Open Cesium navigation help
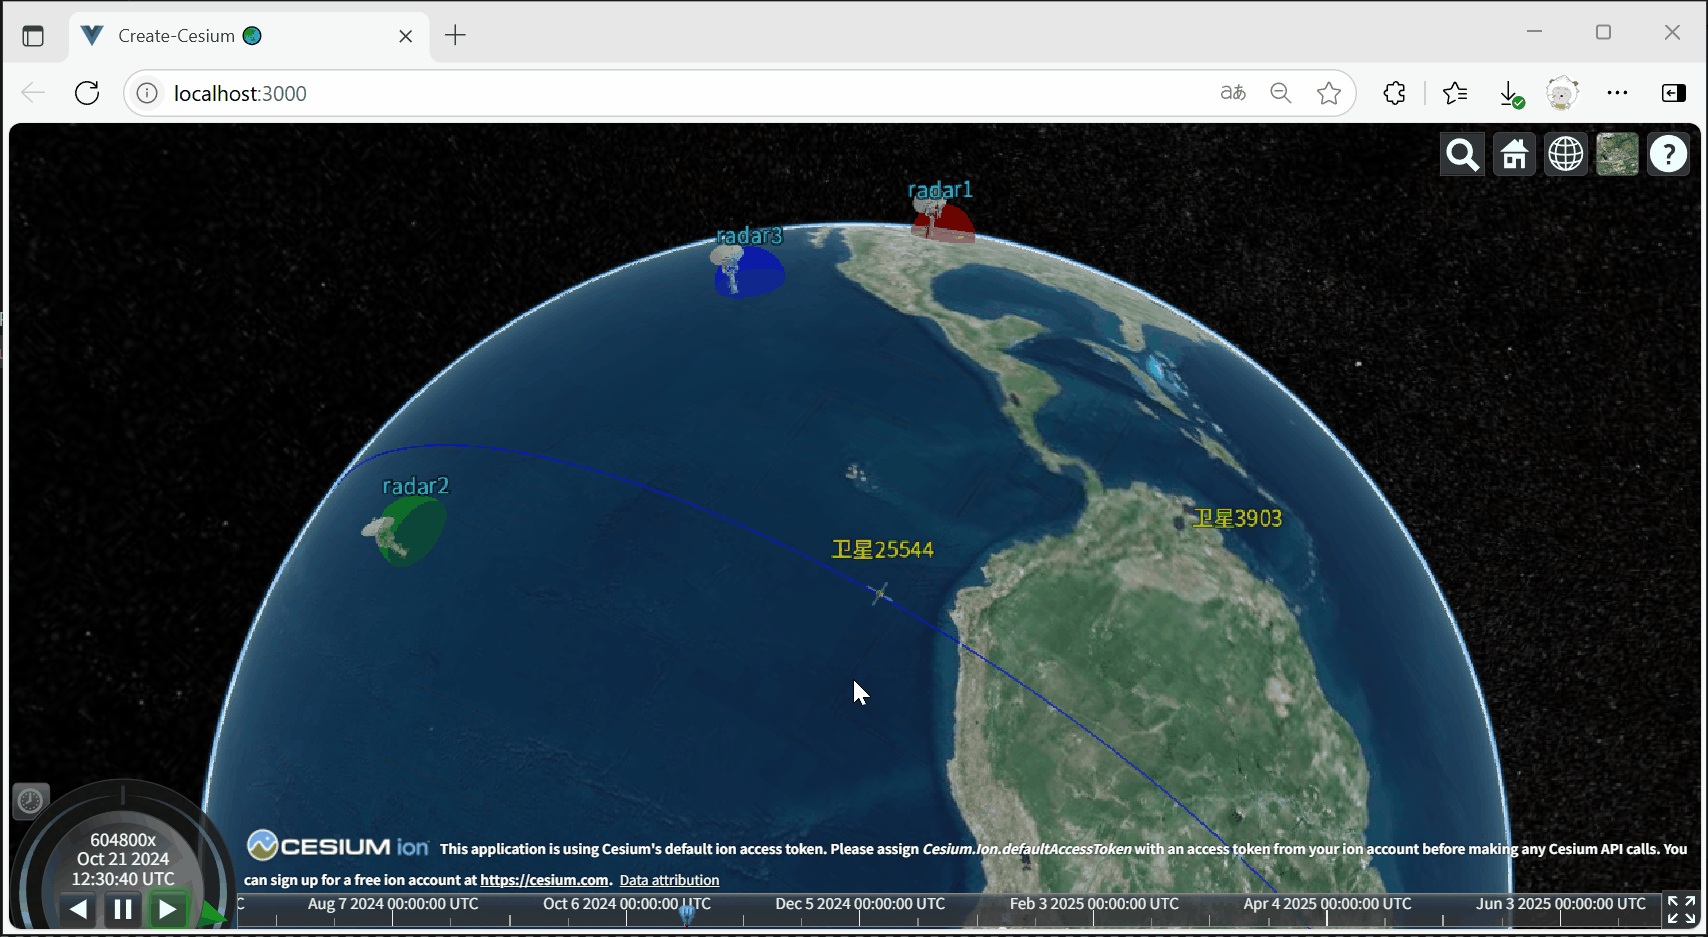 coord(1669,155)
